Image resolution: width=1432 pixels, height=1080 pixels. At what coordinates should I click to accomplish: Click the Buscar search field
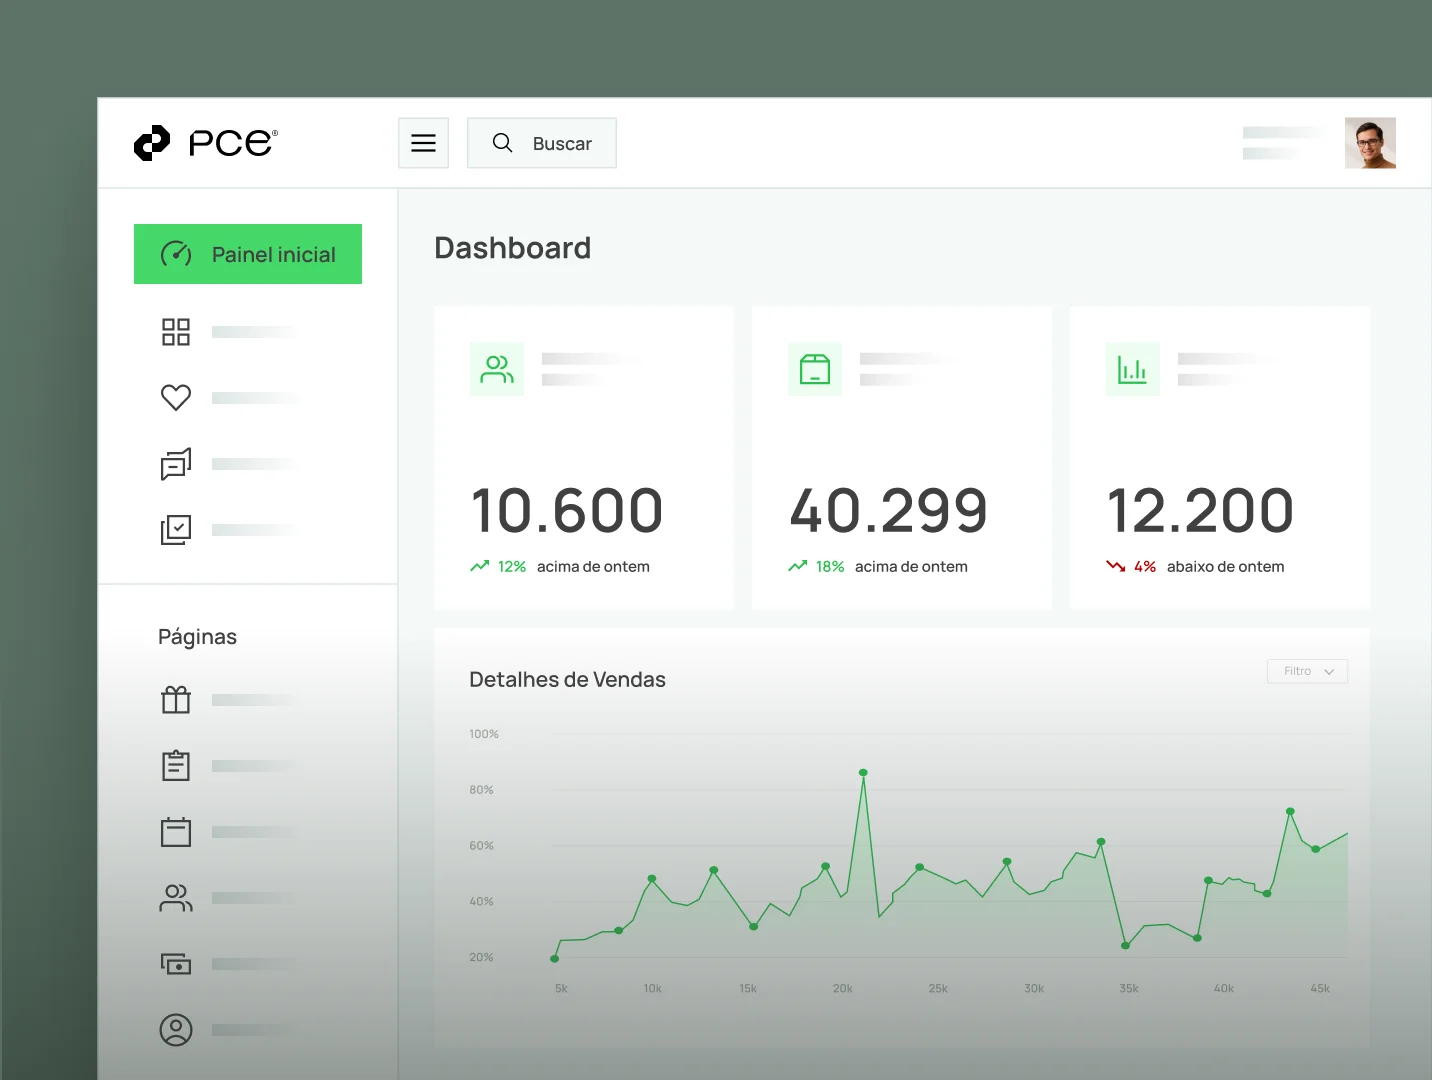pyautogui.click(x=541, y=143)
